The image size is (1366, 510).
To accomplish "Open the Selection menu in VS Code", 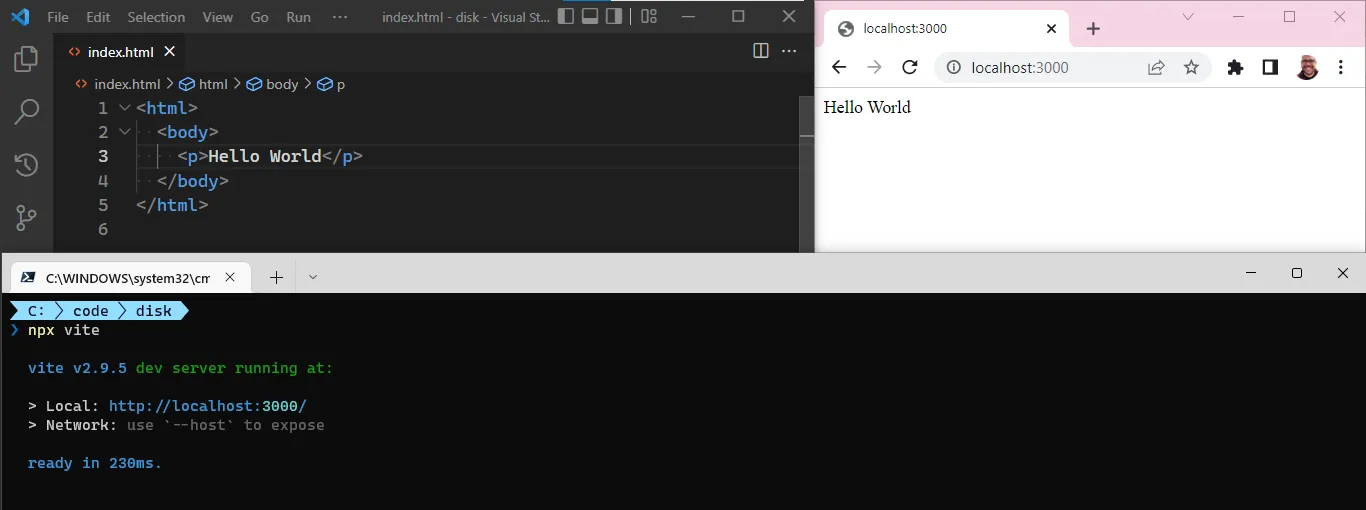I will coord(156,17).
